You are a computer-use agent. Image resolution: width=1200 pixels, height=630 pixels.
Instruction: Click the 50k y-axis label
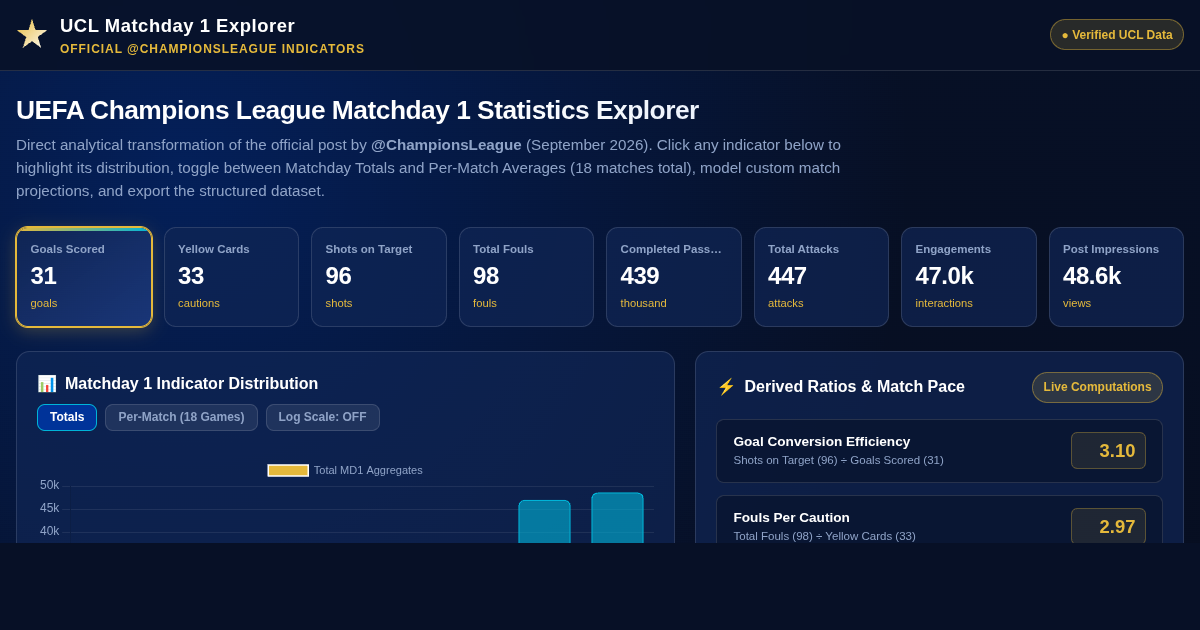(x=49, y=485)
